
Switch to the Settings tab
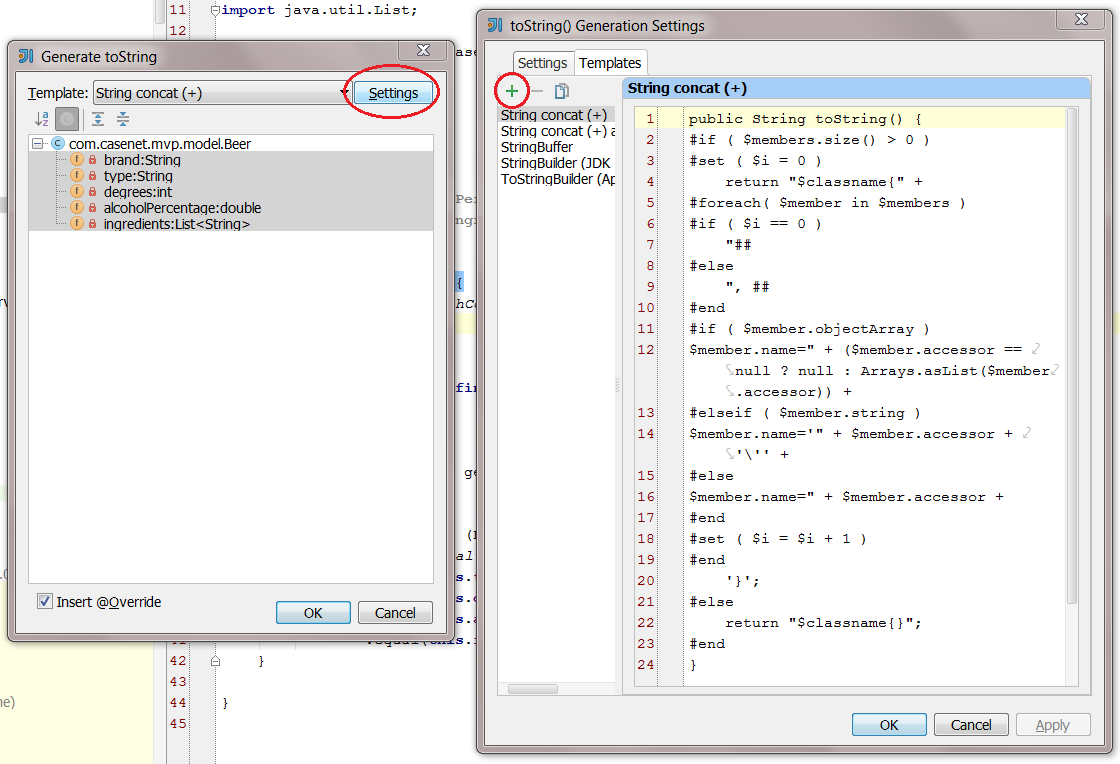(542, 63)
